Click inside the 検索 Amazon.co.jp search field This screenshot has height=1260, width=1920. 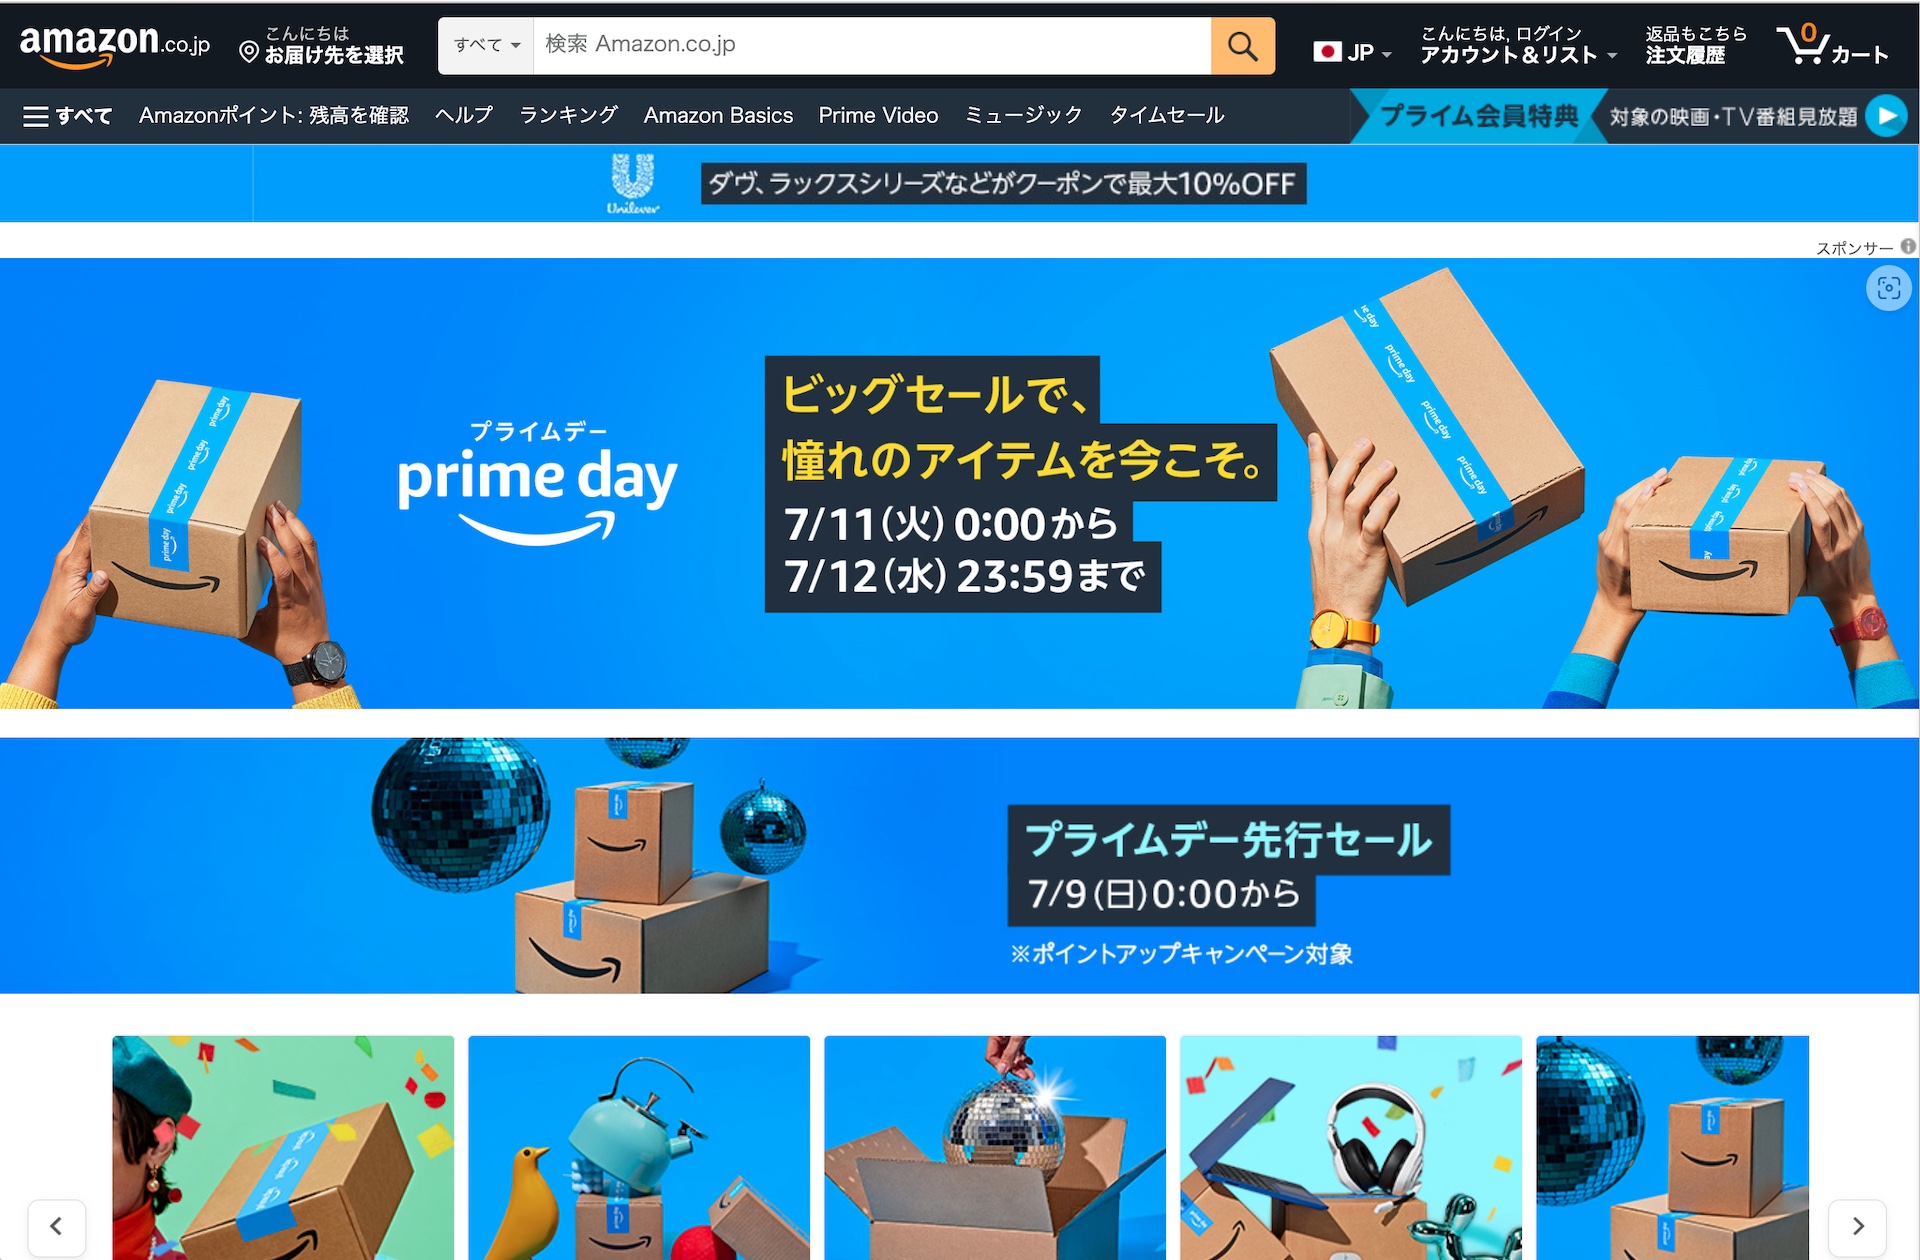[872, 46]
